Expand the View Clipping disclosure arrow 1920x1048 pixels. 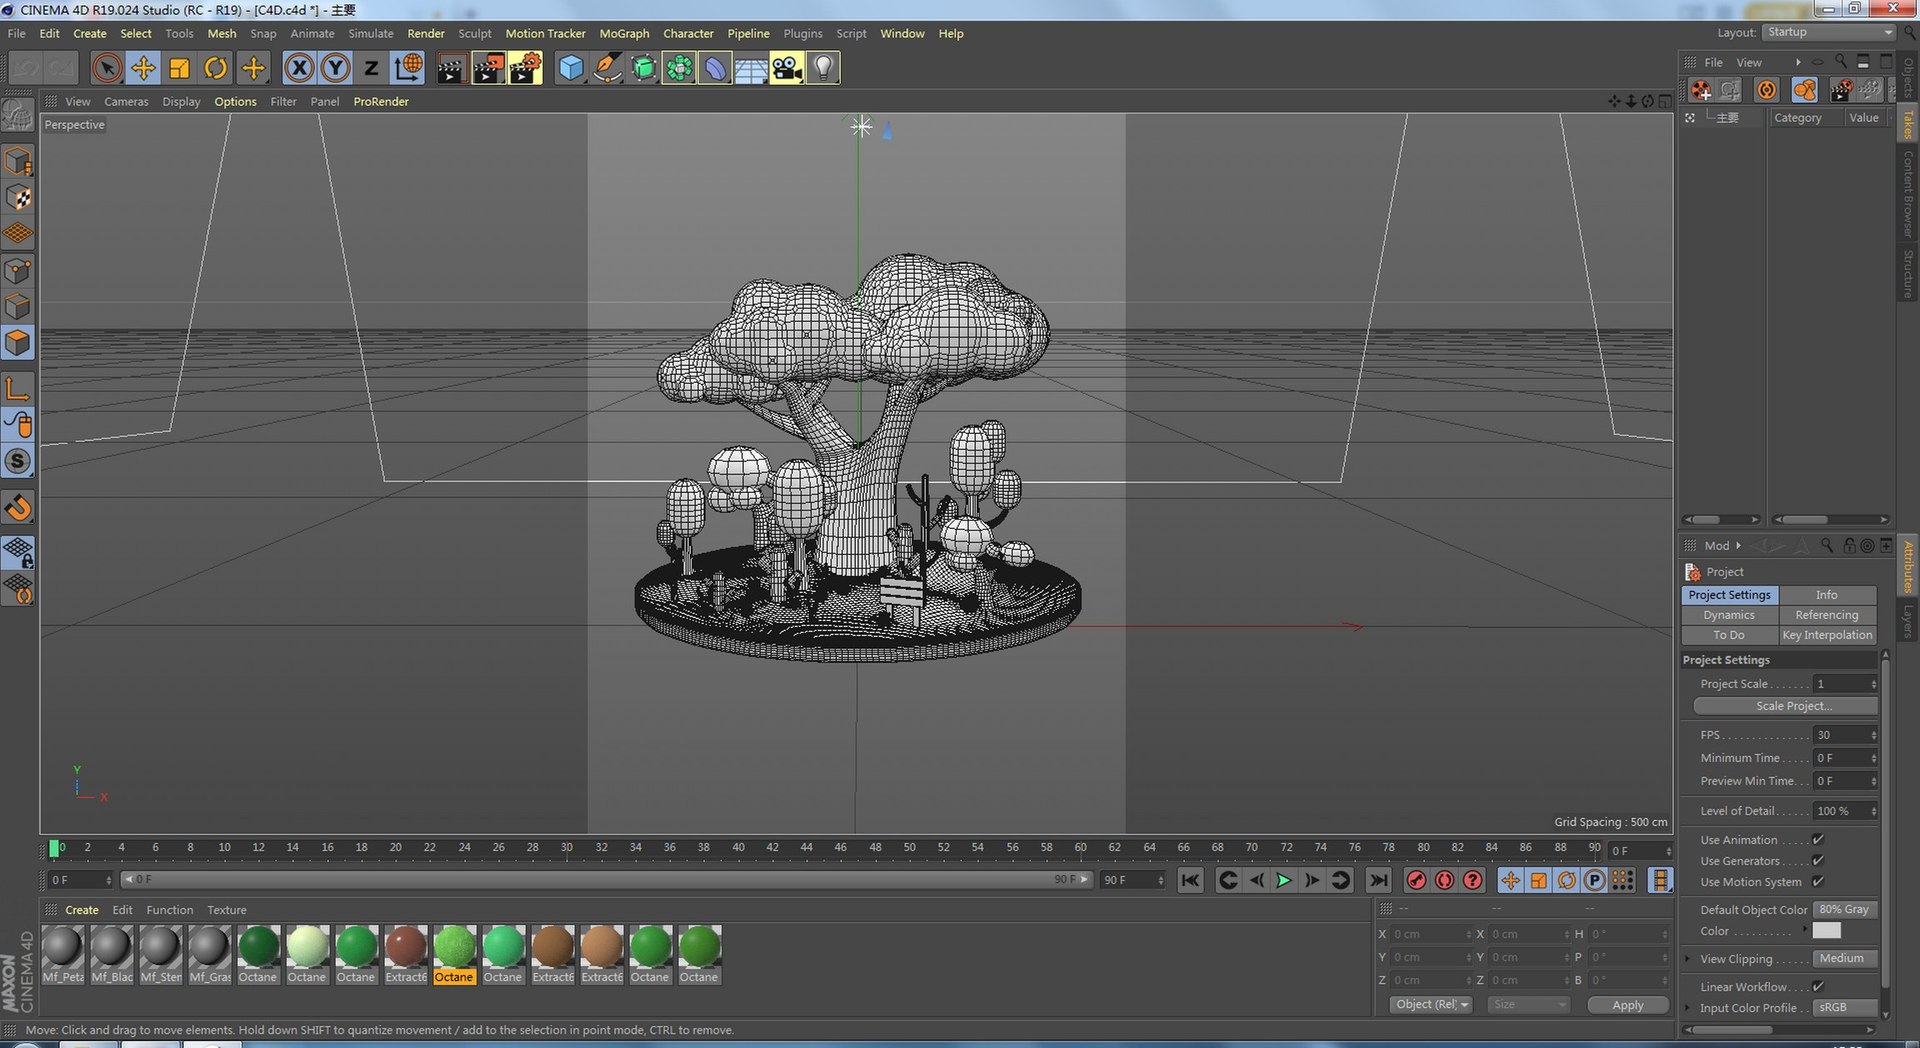(x=1688, y=959)
